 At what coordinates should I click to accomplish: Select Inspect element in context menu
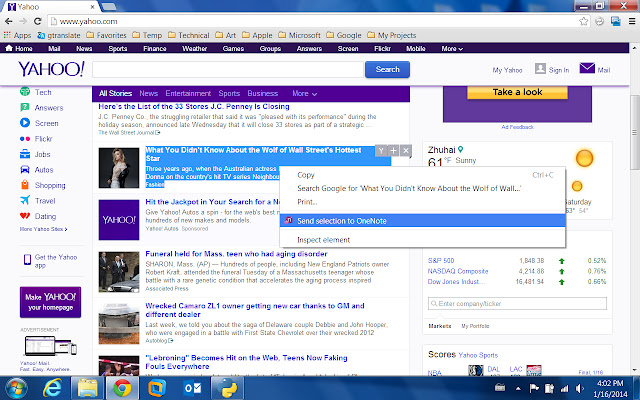click(322, 240)
